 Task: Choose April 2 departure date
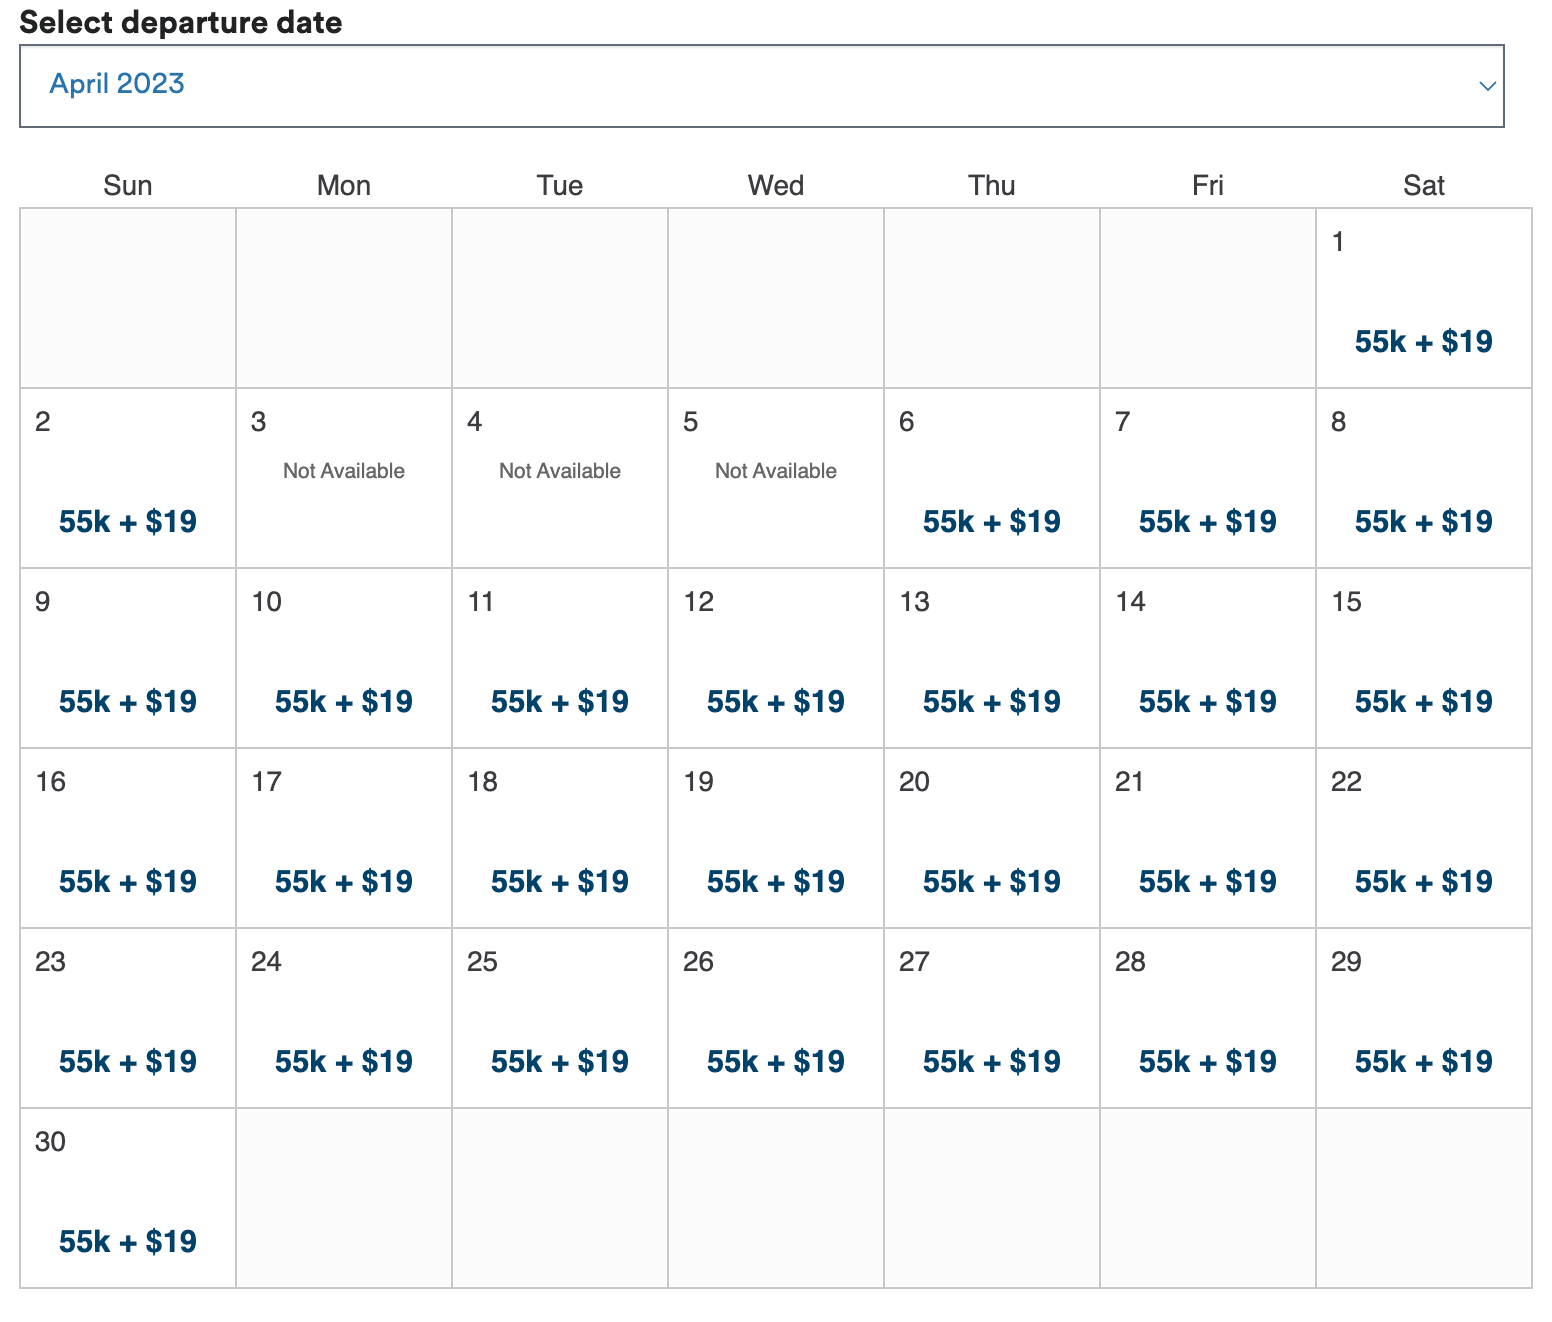pyautogui.click(x=128, y=478)
